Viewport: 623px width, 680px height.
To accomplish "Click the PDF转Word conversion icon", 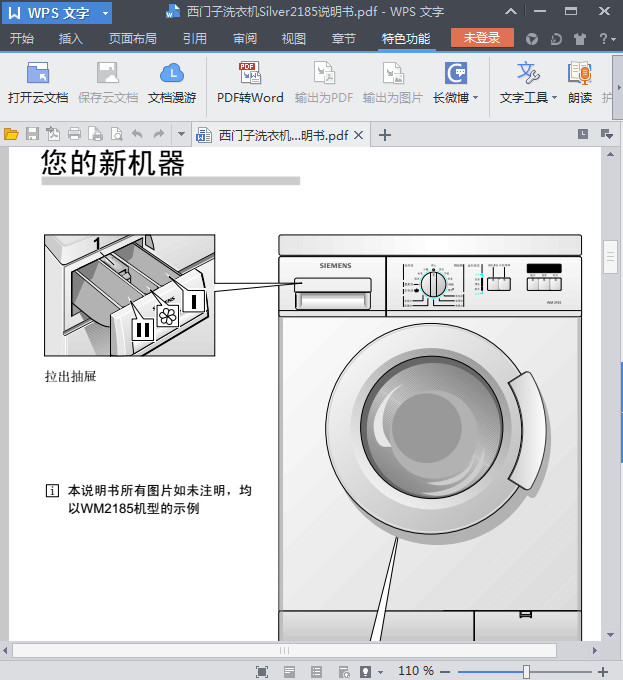I will tap(250, 82).
